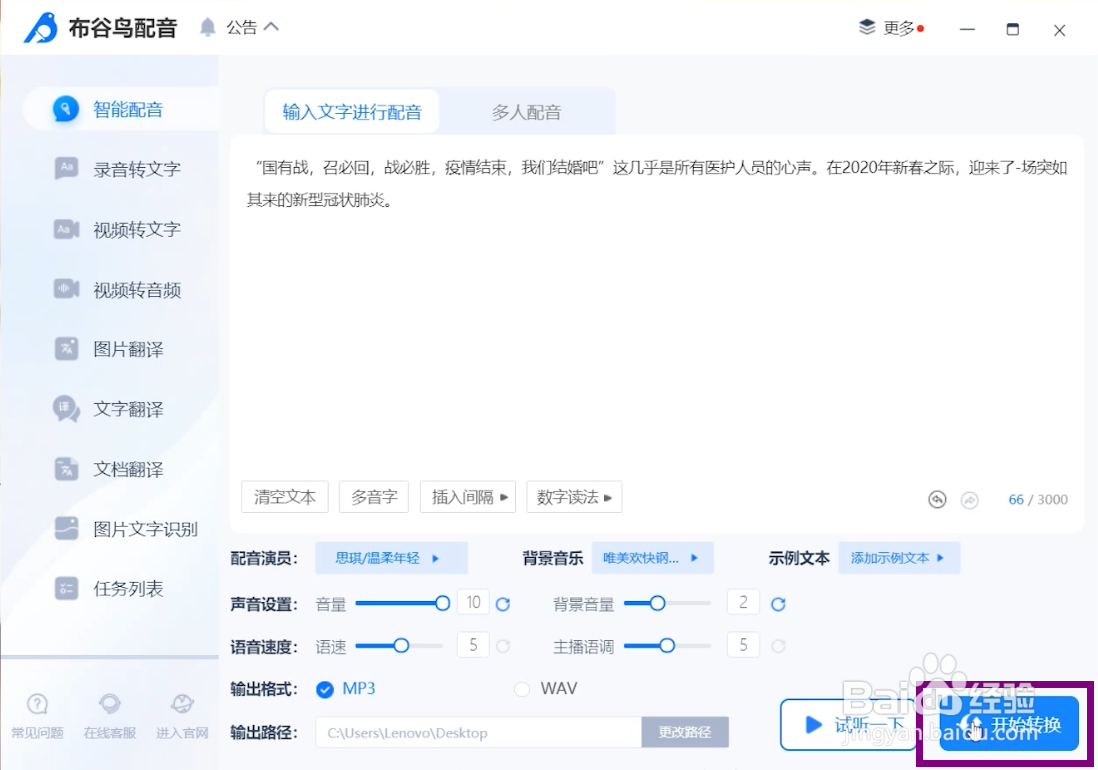
Task: Open 图片翻译 in the sidebar
Action: point(128,349)
